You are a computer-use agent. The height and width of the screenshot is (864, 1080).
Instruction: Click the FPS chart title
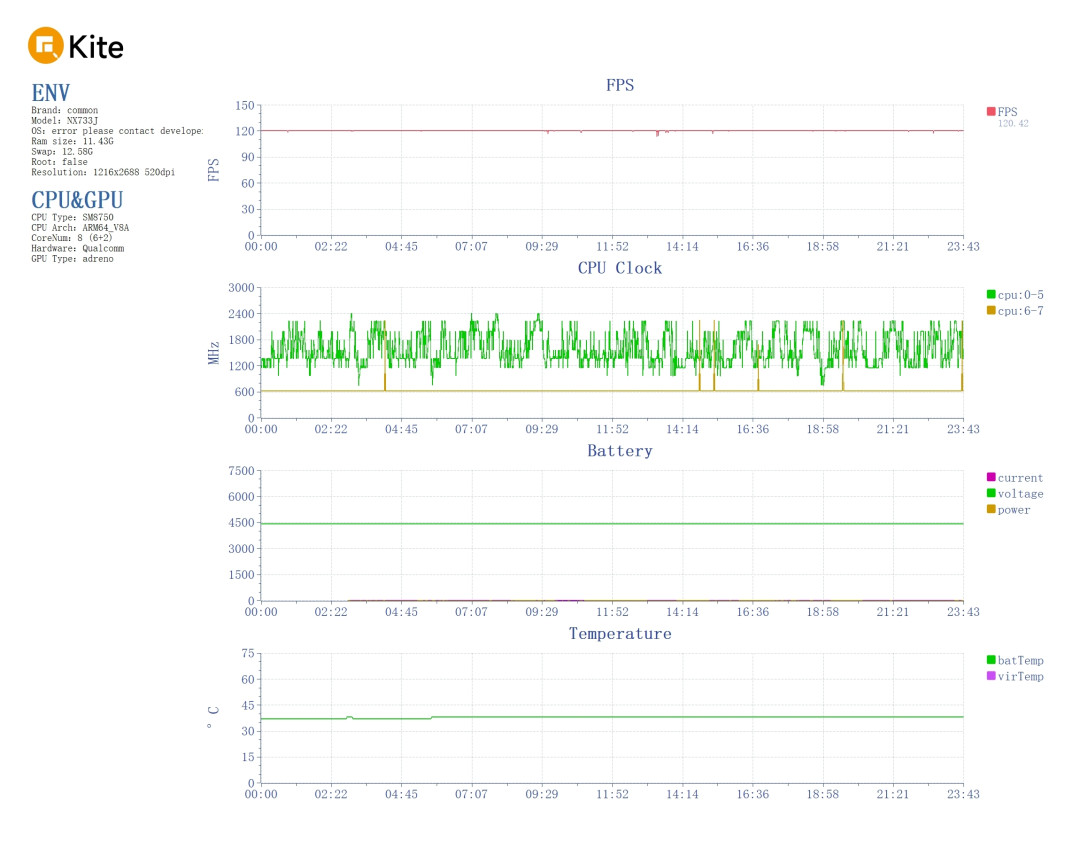[x=620, y=85]
